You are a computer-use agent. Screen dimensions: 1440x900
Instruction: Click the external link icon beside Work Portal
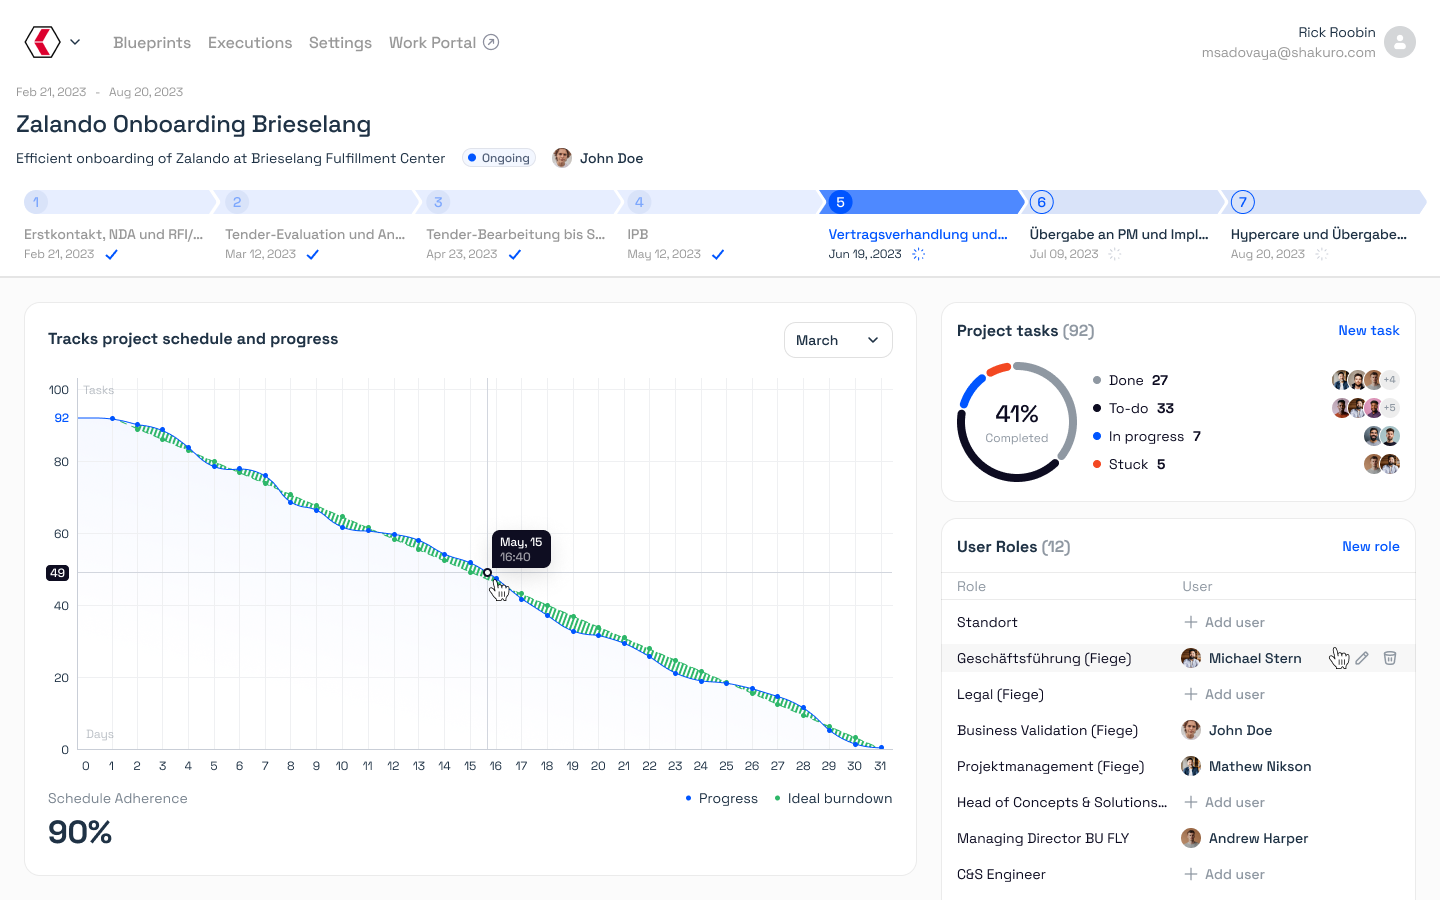click(491, 42)
